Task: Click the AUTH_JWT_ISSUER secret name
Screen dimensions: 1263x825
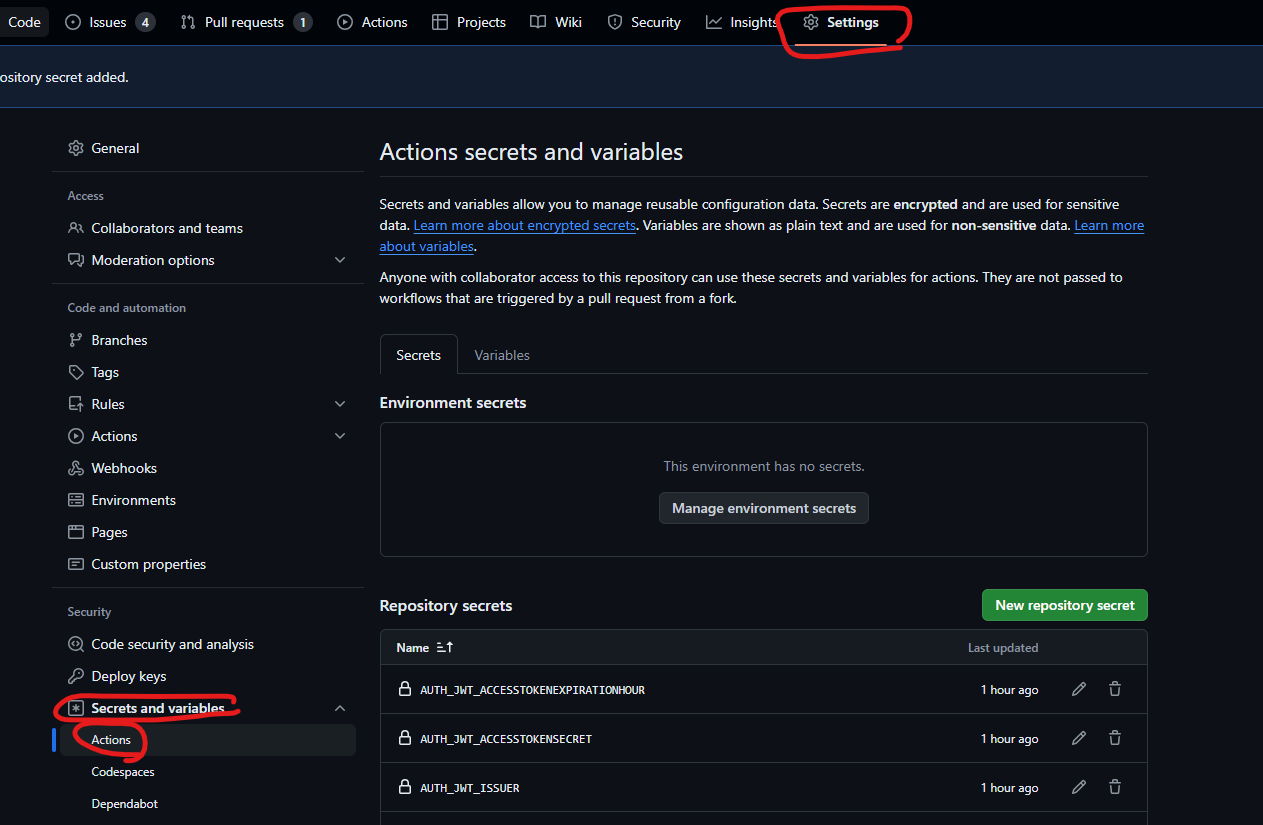Action: pos(470,788)
